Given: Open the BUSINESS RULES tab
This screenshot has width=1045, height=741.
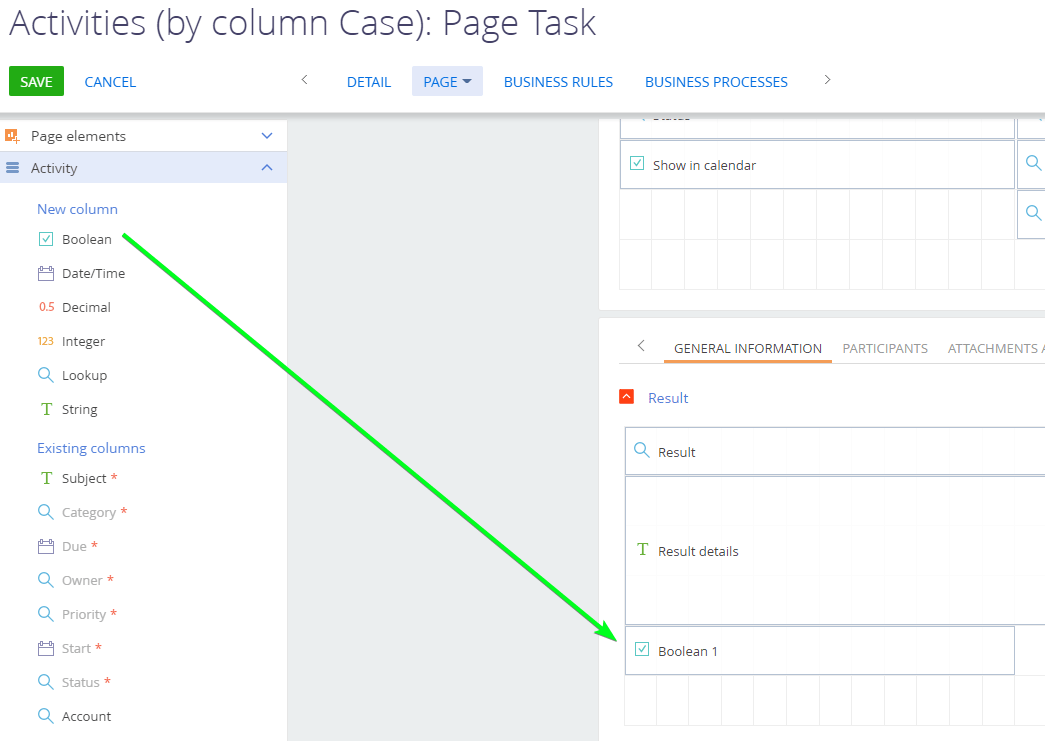Looking at the screenshot, I should (558, 81).
